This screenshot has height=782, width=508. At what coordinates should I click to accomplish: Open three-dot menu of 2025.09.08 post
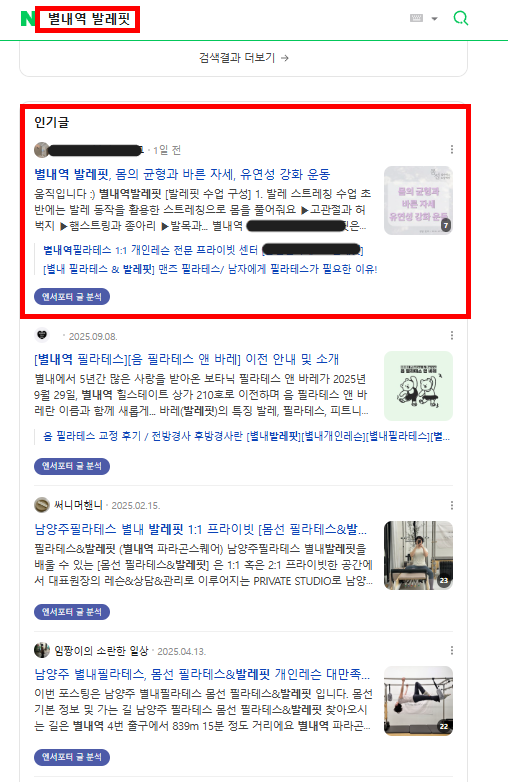[x=452, y=336]
